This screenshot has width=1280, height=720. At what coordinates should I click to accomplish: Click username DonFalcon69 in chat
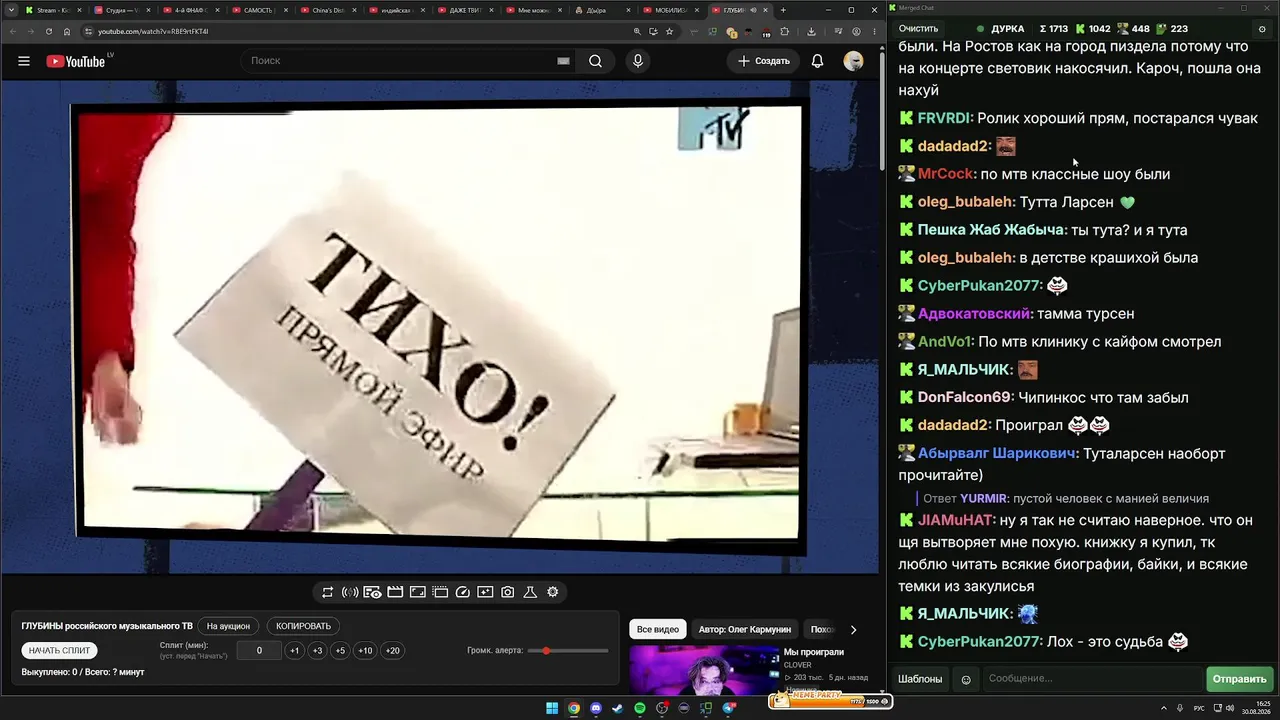[965, 398]
